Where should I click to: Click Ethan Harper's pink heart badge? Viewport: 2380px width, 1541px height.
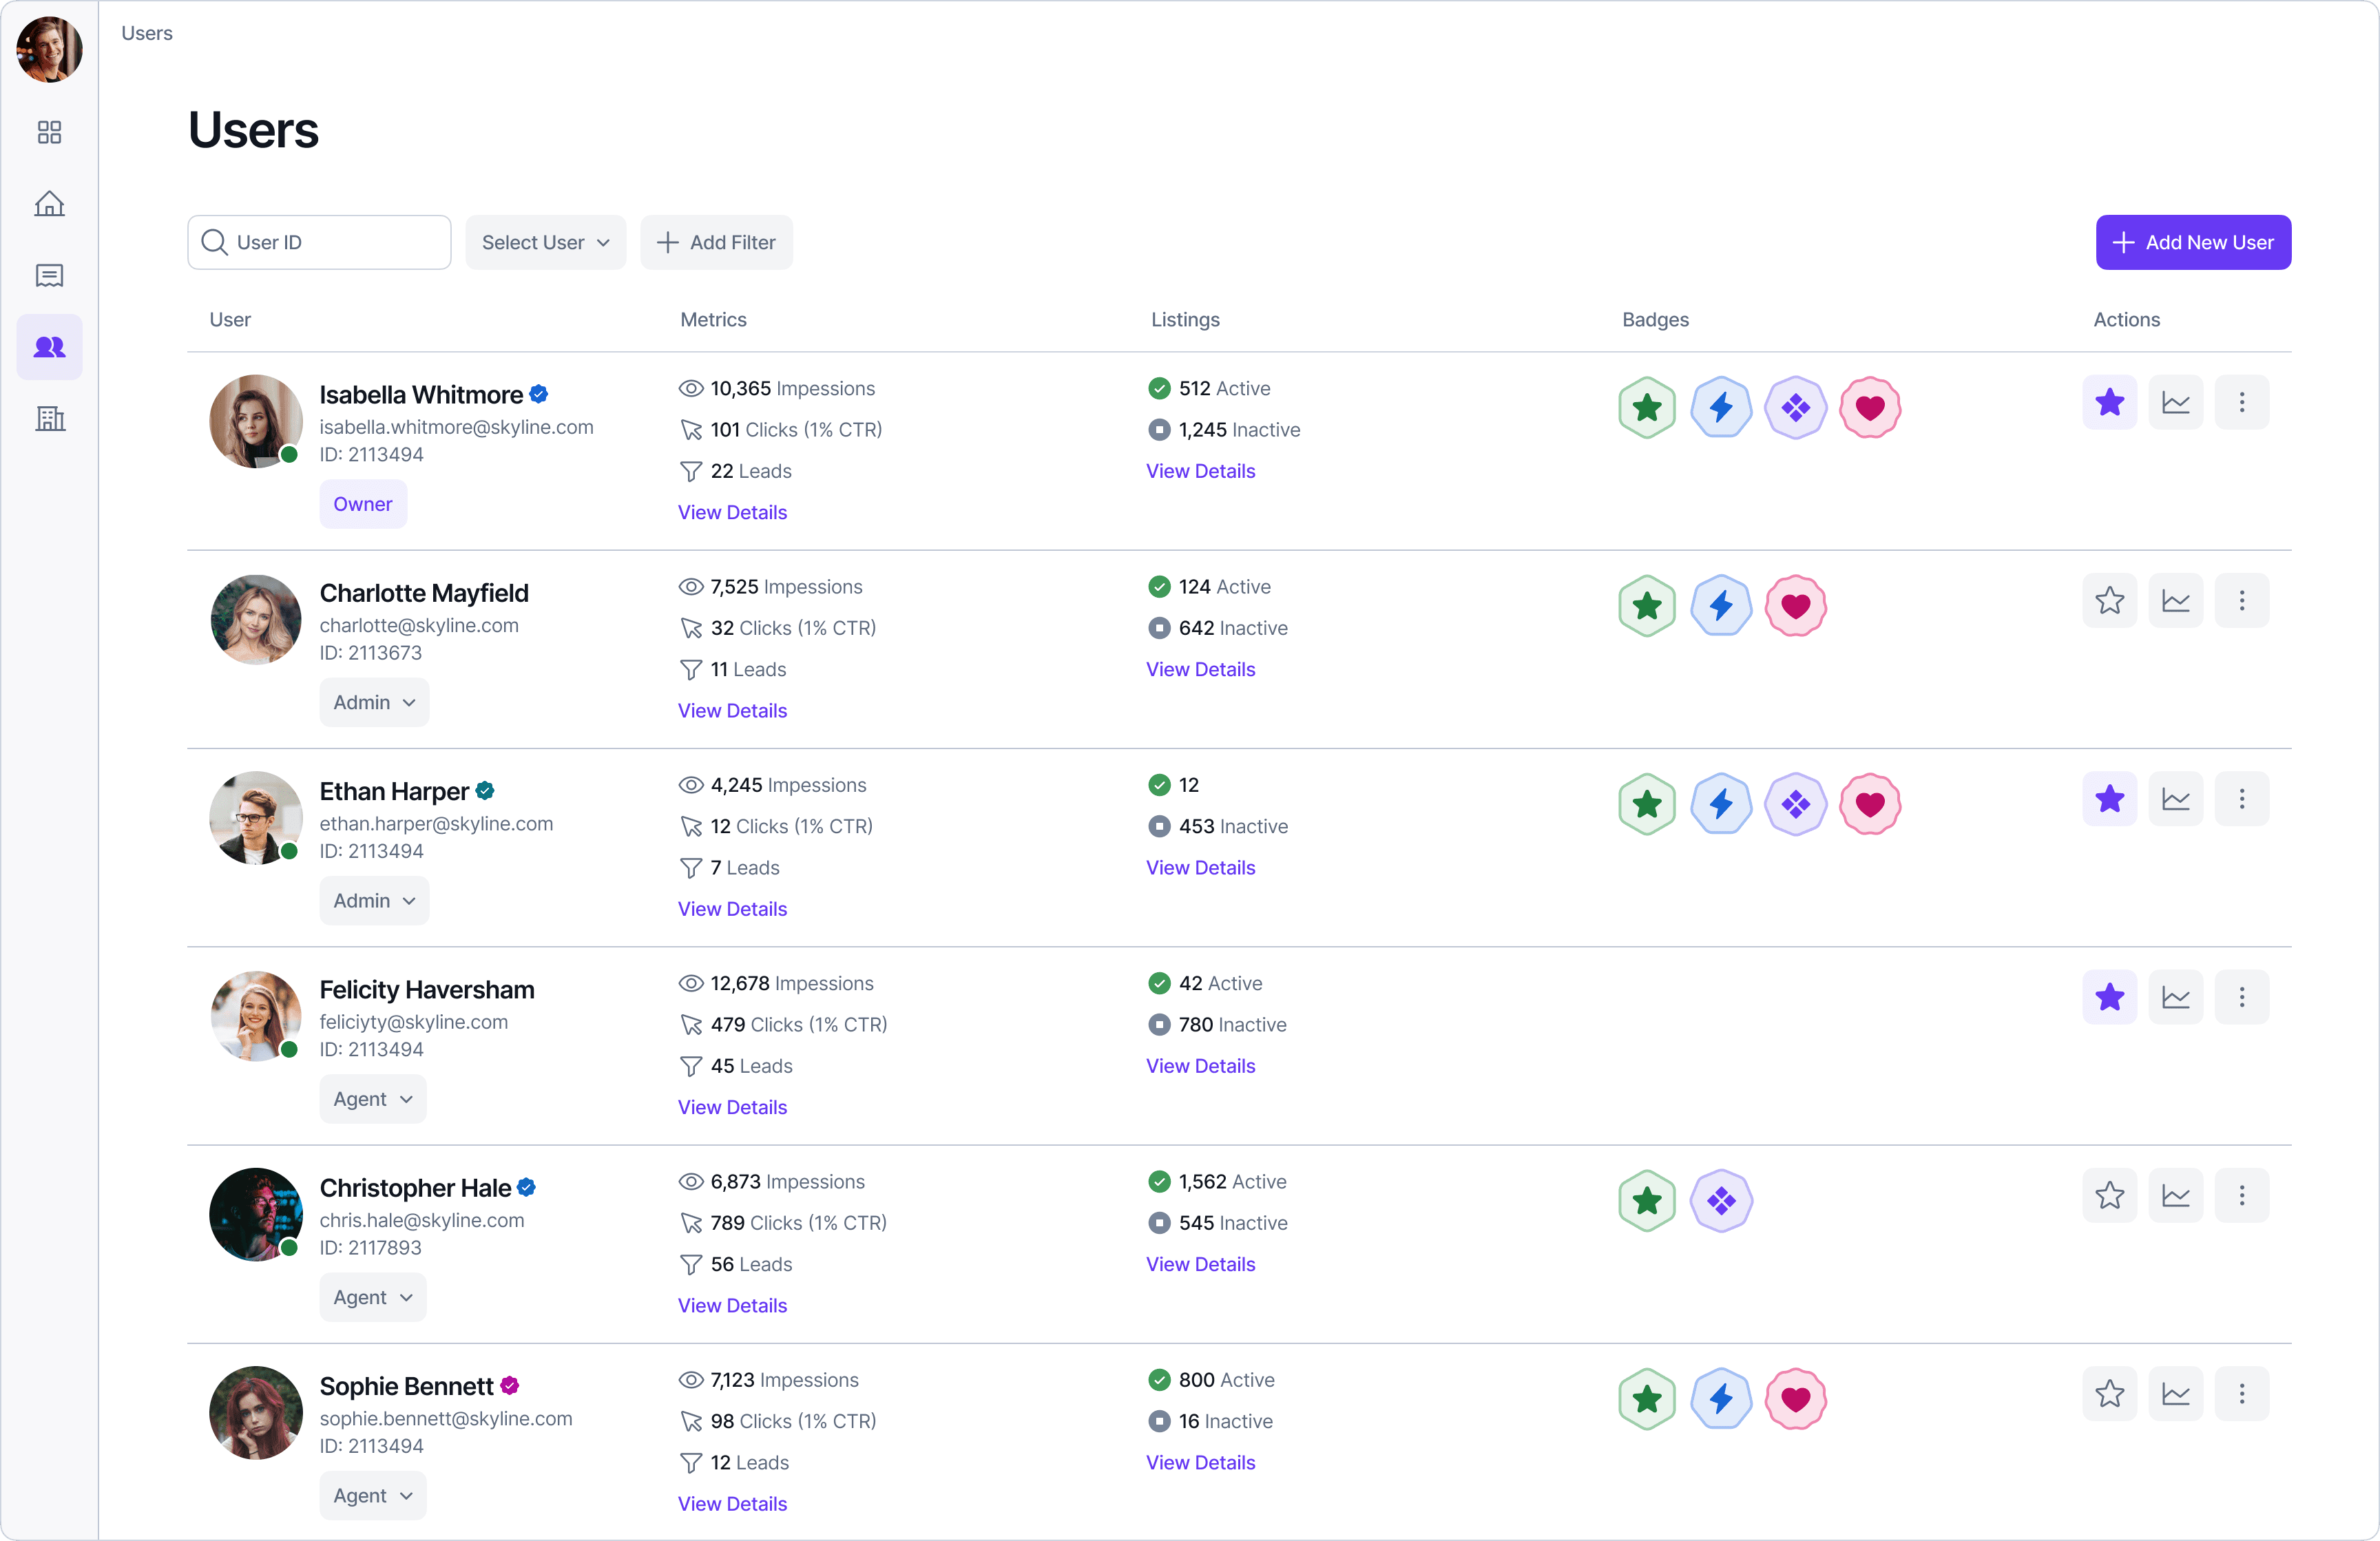[1869, 804]
